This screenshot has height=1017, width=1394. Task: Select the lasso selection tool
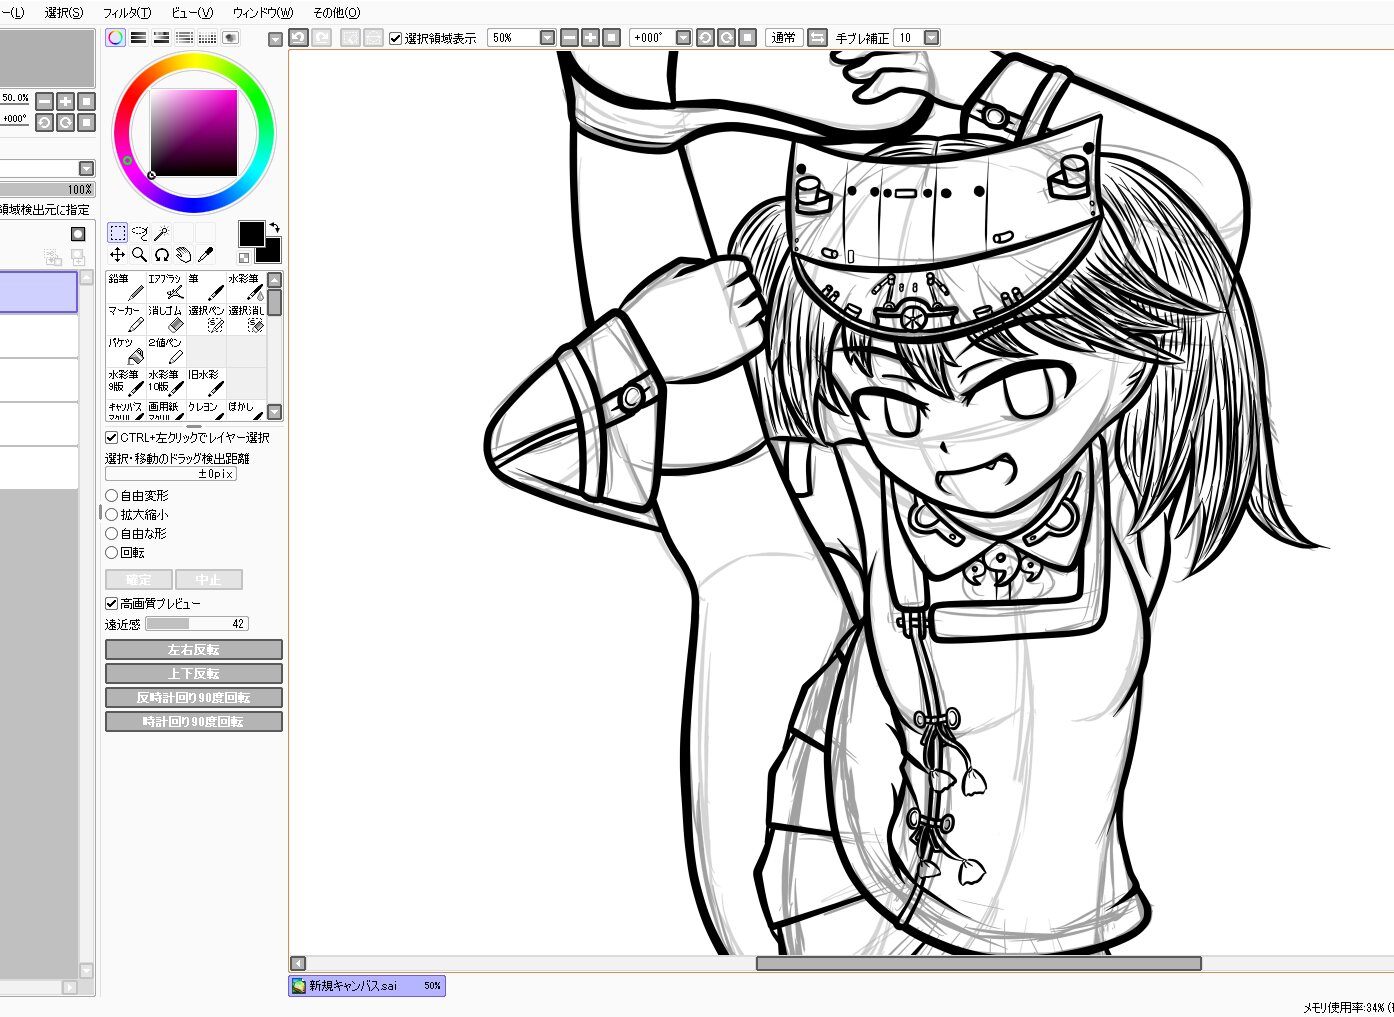click(x=139, y=233)
